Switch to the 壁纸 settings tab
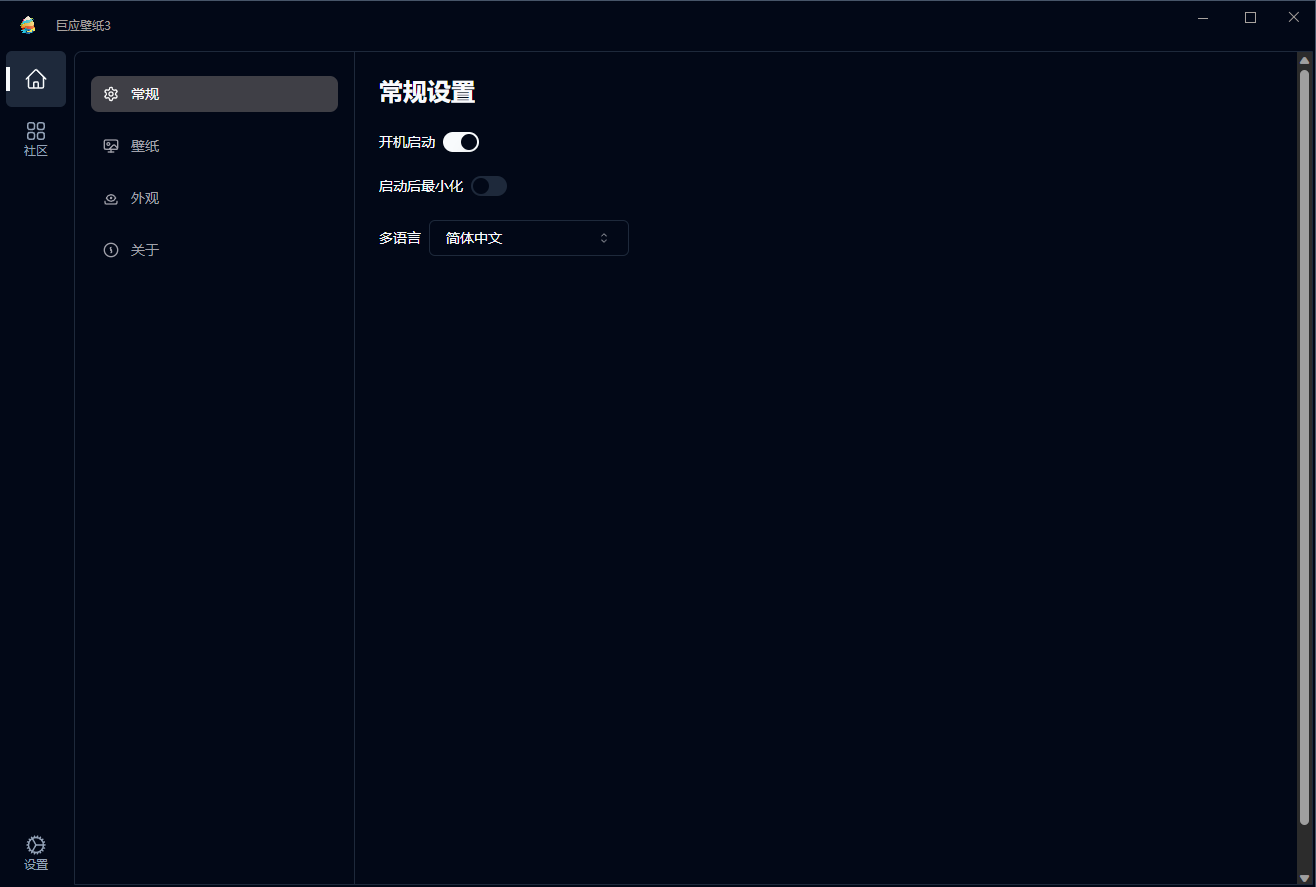1316x887 pixels. coord(214,146)
